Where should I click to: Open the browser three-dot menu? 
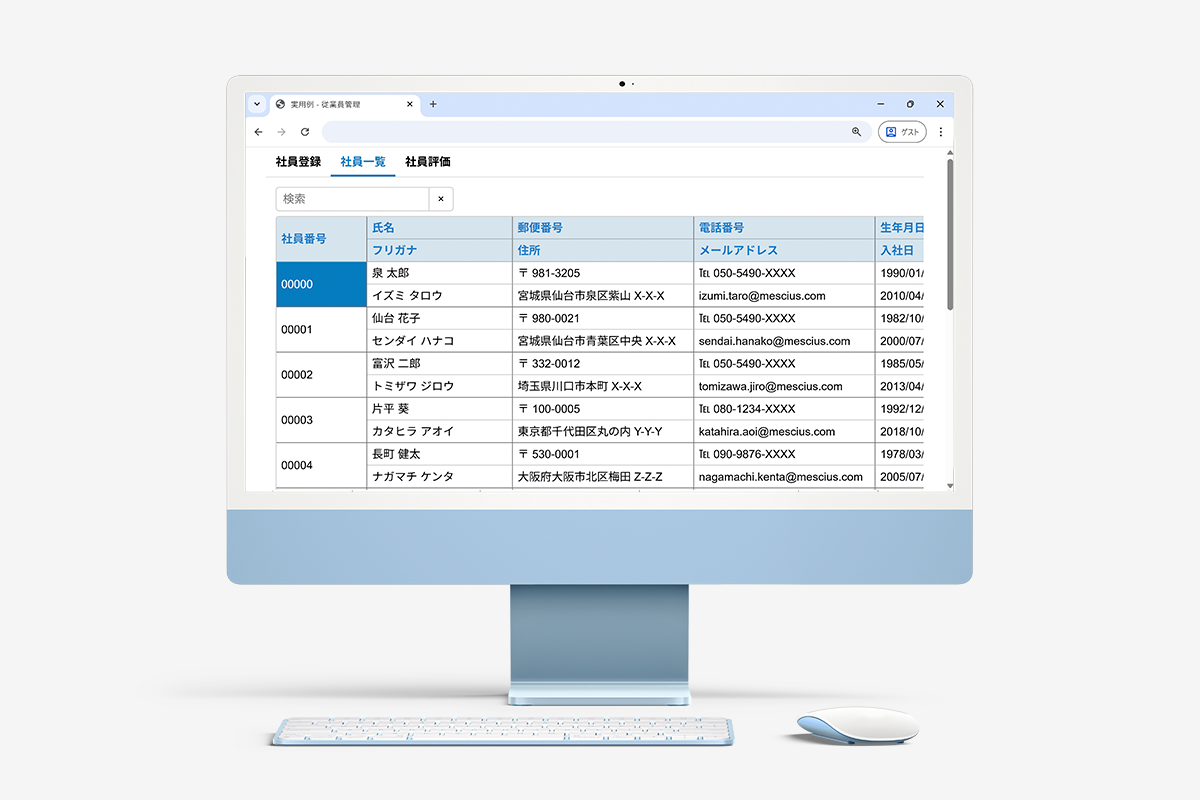click(940, 132)
